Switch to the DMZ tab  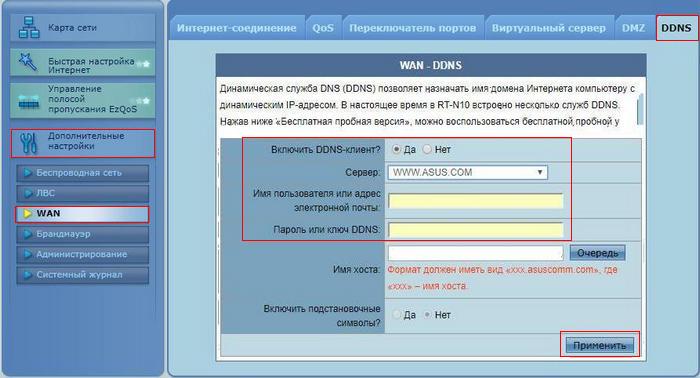click(633, 28)
